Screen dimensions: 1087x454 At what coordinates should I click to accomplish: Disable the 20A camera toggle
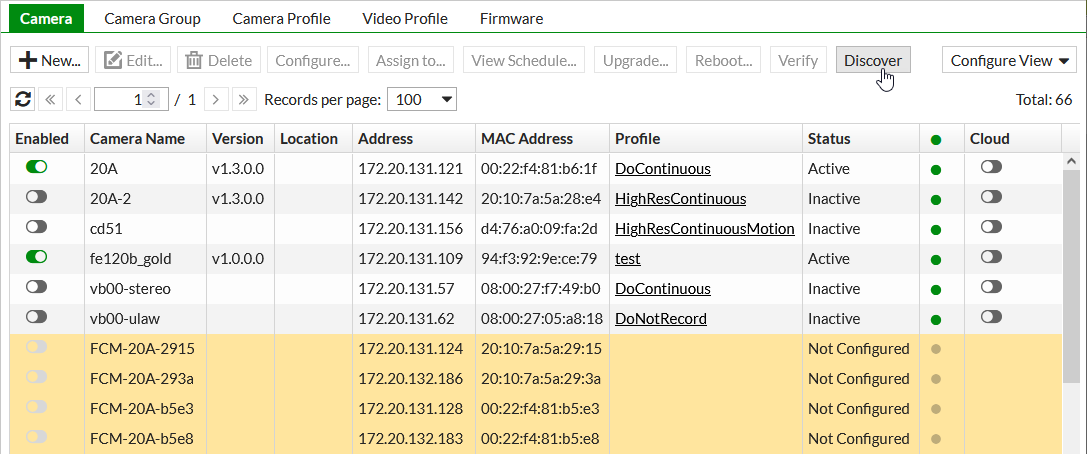[36, 168]
